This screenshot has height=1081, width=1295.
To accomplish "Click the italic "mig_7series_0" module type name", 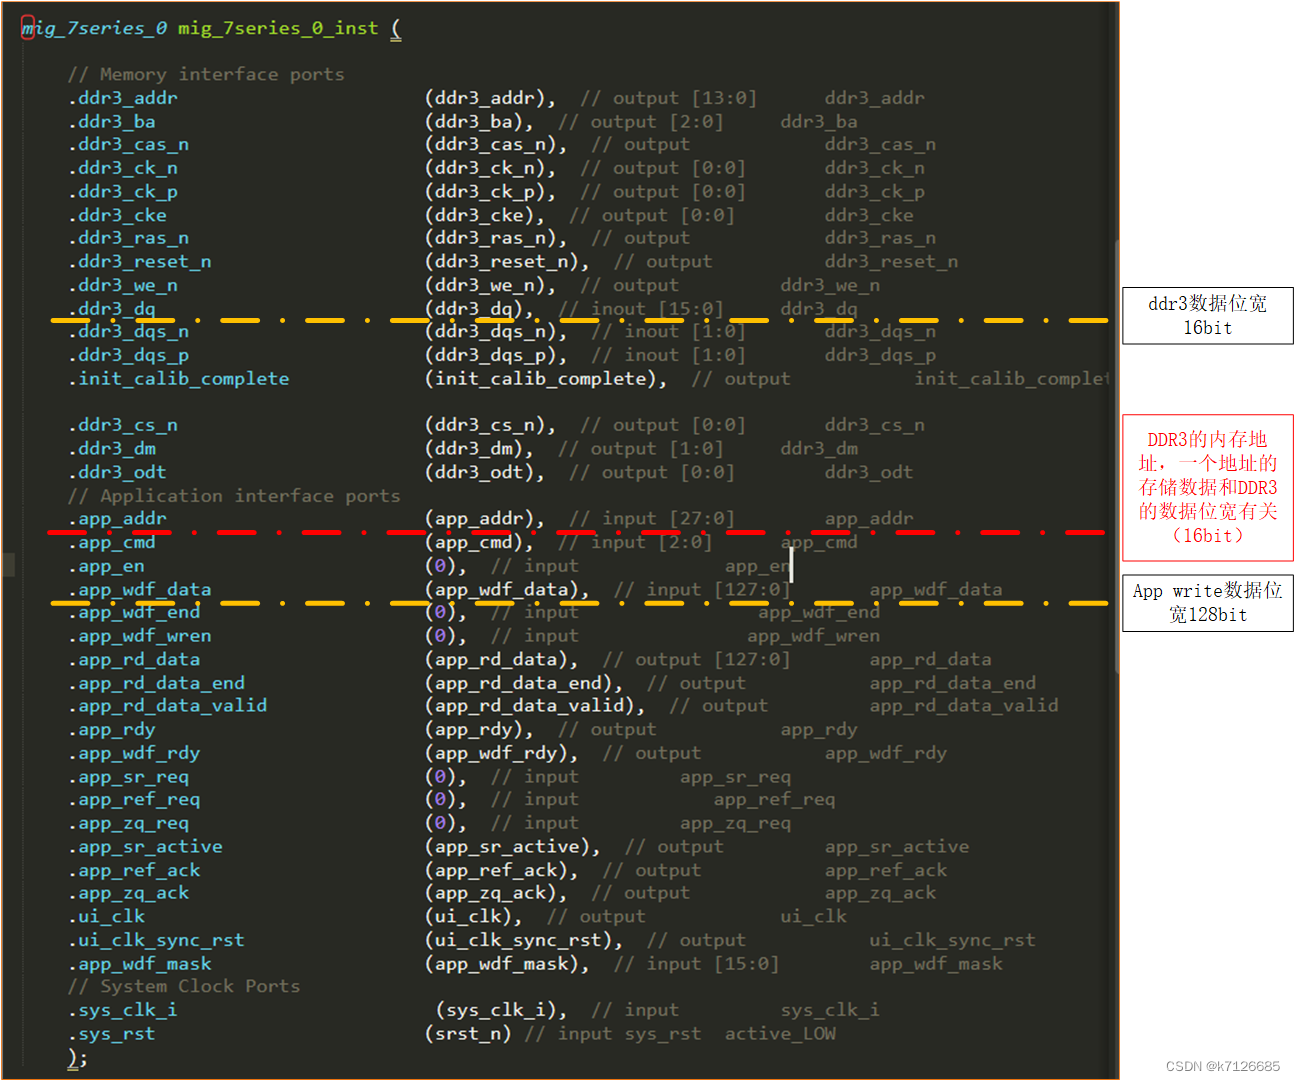I will point(94,28).
